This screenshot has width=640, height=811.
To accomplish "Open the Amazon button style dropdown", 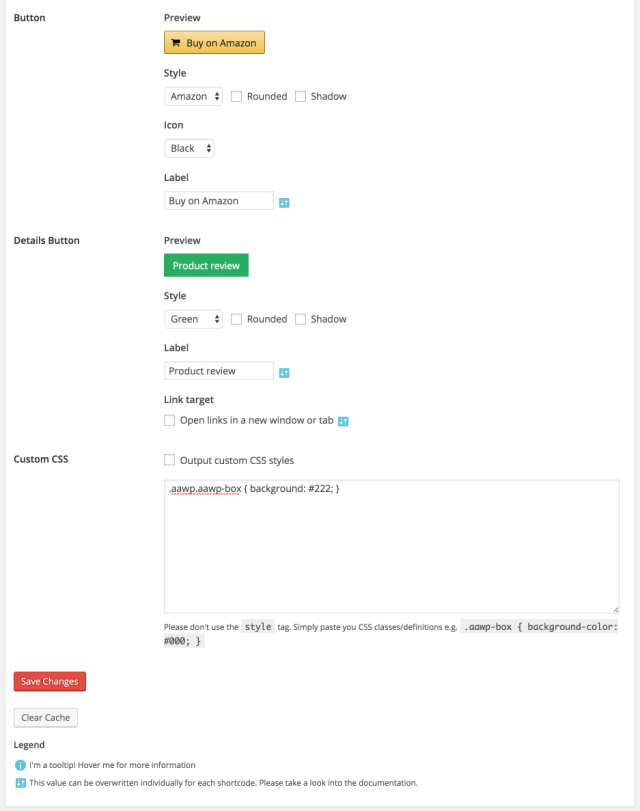I will pyautogui.click(x=194, y=96).
